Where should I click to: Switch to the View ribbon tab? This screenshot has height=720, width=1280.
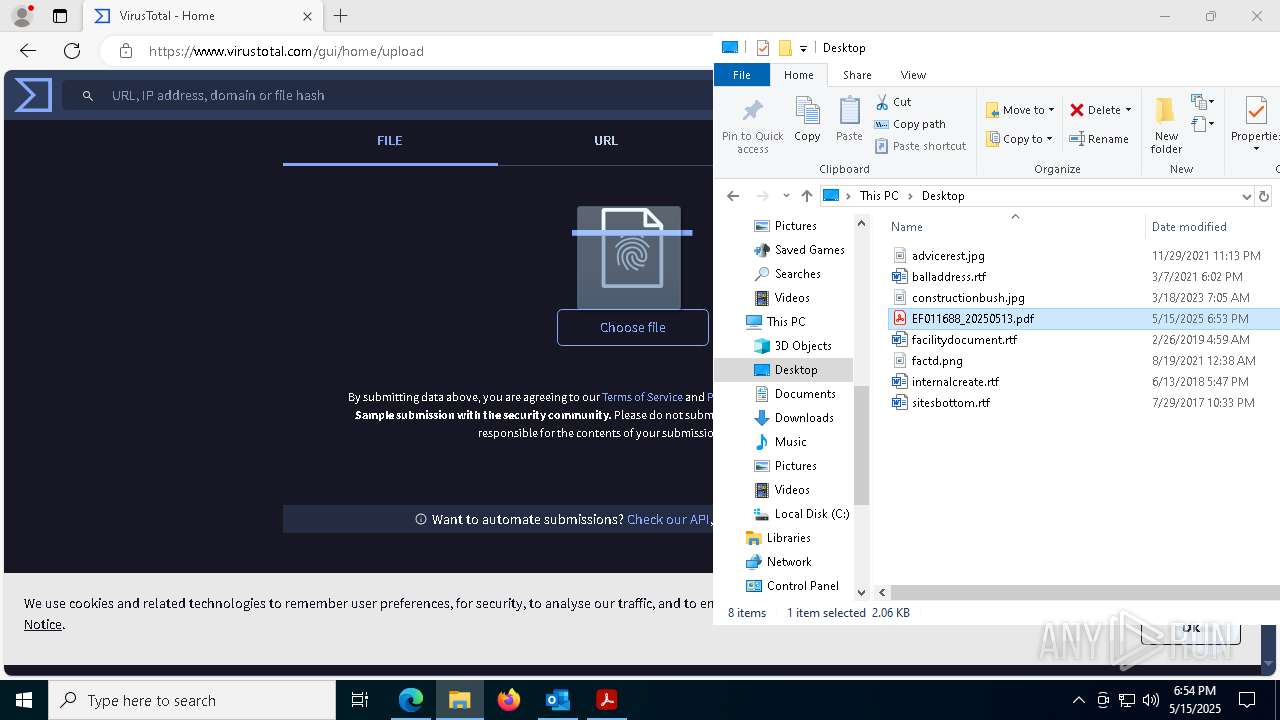pos(913,75)
